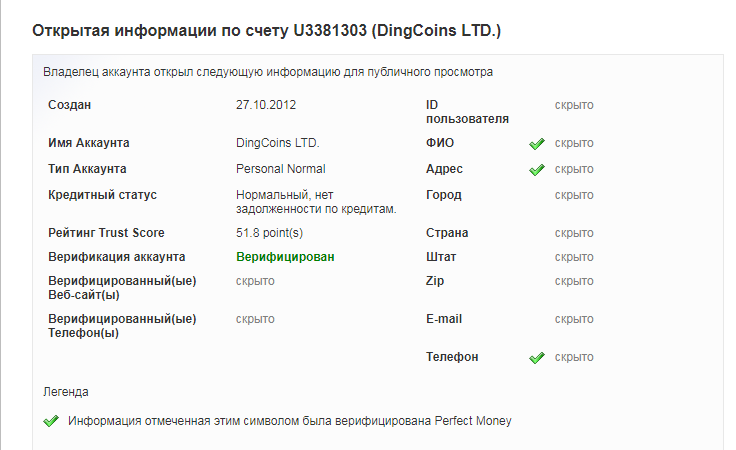Click the hidden value in E-mail row
The height and width of the screenshot is (450, 736).
point(574,319)
